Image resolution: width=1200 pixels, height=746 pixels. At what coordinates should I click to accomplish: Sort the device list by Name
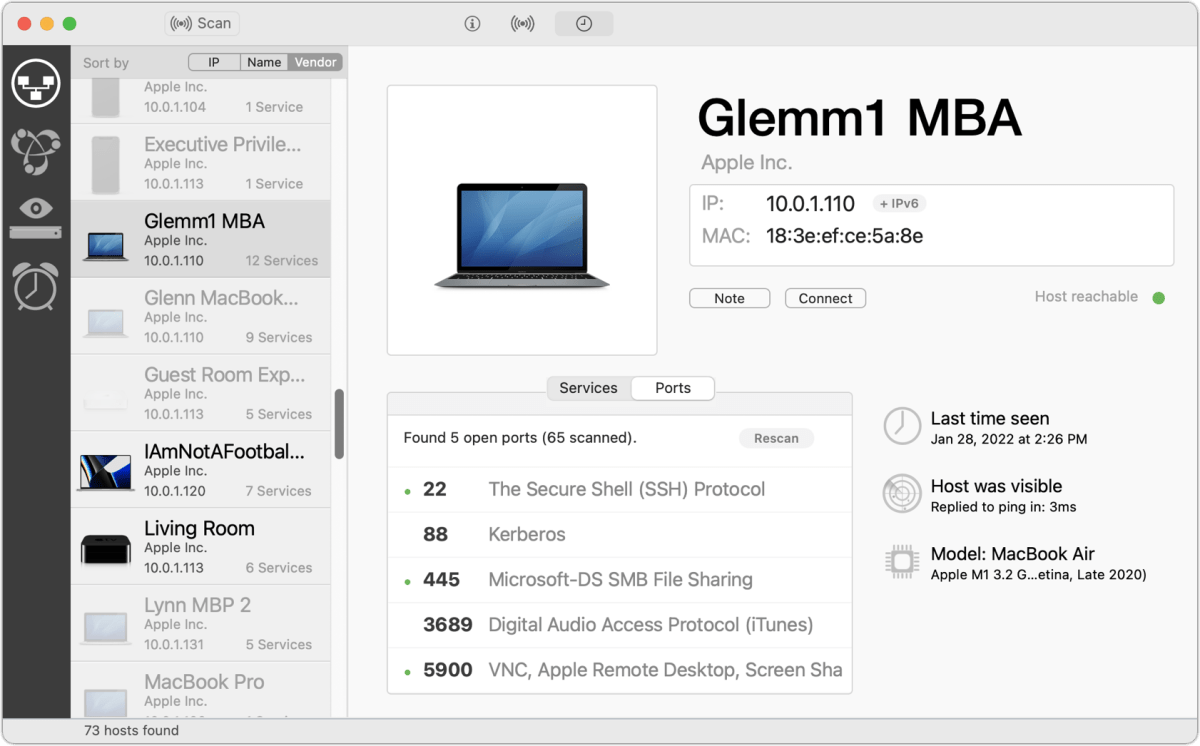264,62
